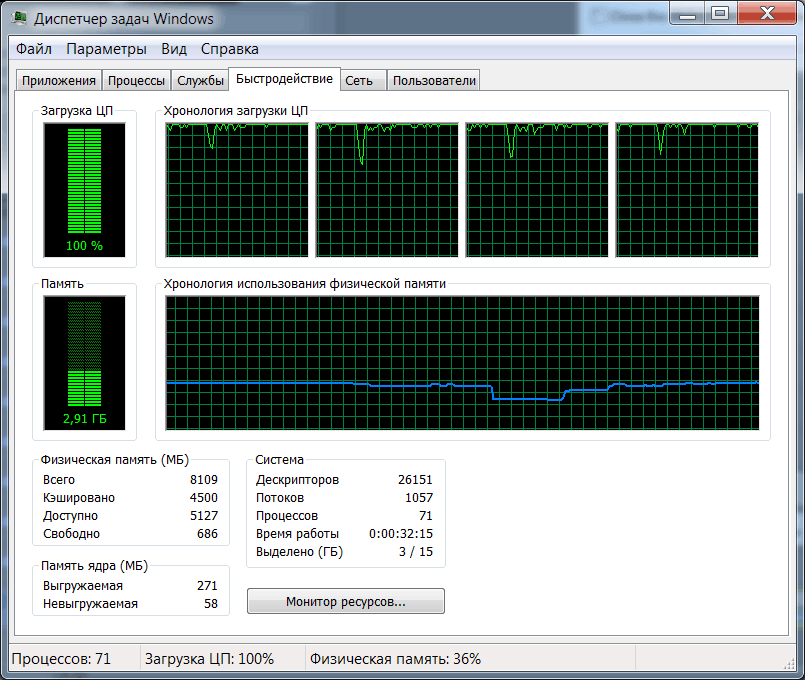Switch to the Процессы tab
Image resolution: width=805 pixels, height=680 pixels.
point(136,81)
